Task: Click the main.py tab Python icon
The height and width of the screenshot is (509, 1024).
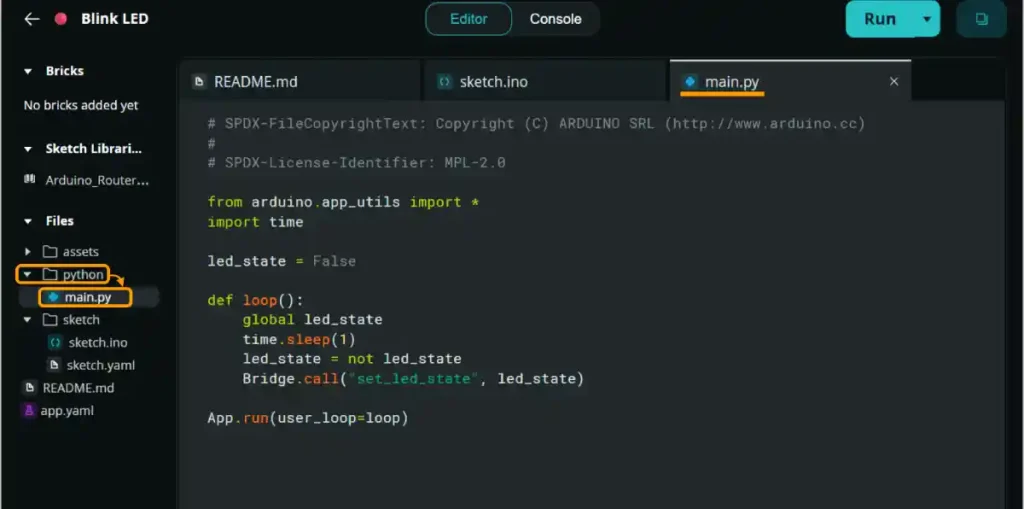Action: point(690,82)
